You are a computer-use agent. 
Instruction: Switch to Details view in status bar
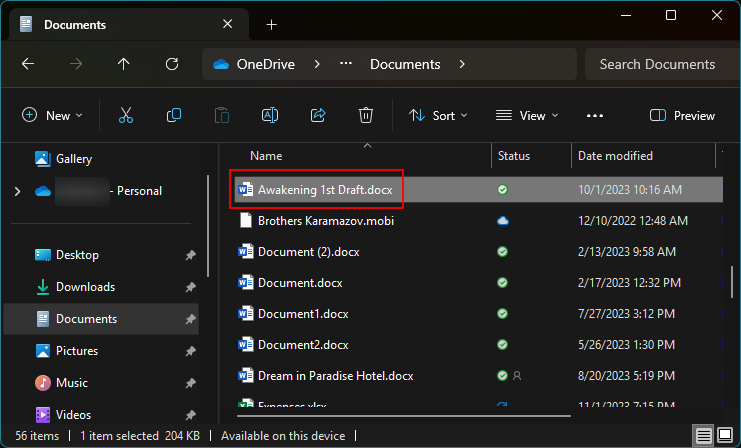(x=704, y=436)
